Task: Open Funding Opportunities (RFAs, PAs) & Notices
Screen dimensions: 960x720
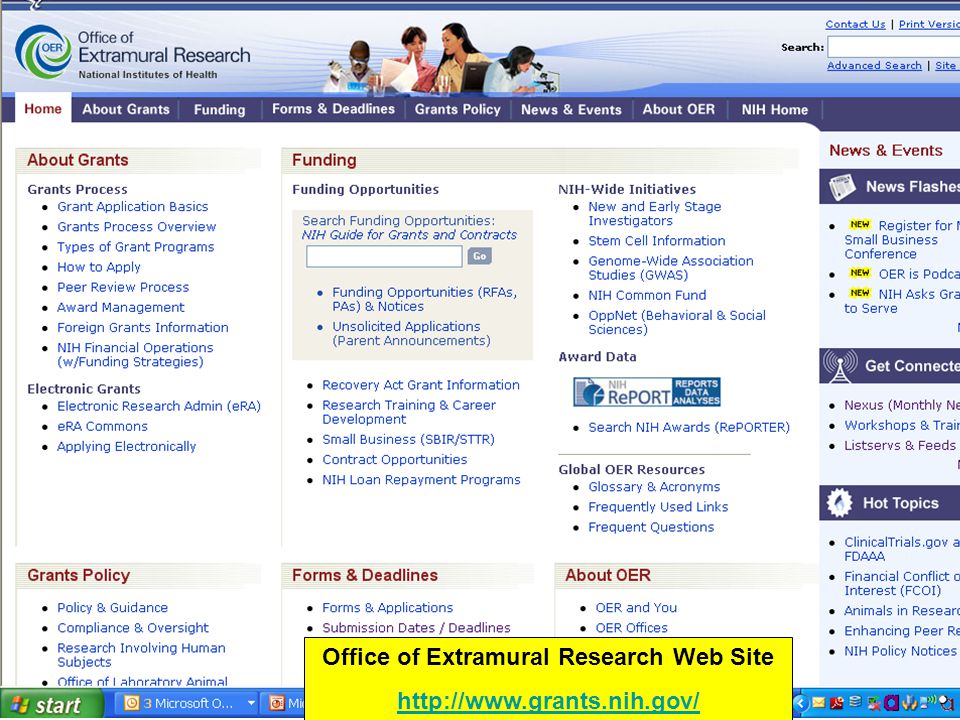Action: click(x=424, y=299)
